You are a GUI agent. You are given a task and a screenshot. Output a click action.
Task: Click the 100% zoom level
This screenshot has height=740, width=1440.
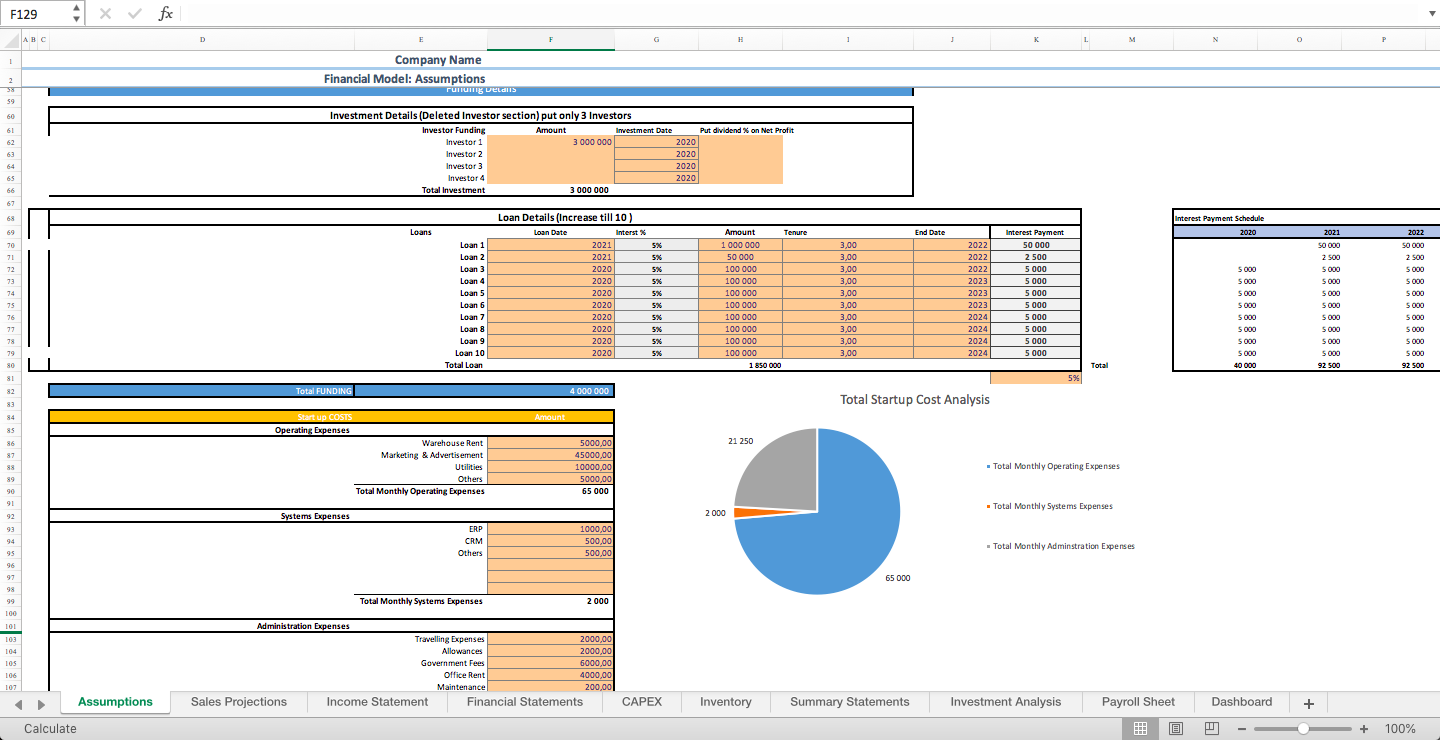pyautogui.click(x=1400, y=729)
